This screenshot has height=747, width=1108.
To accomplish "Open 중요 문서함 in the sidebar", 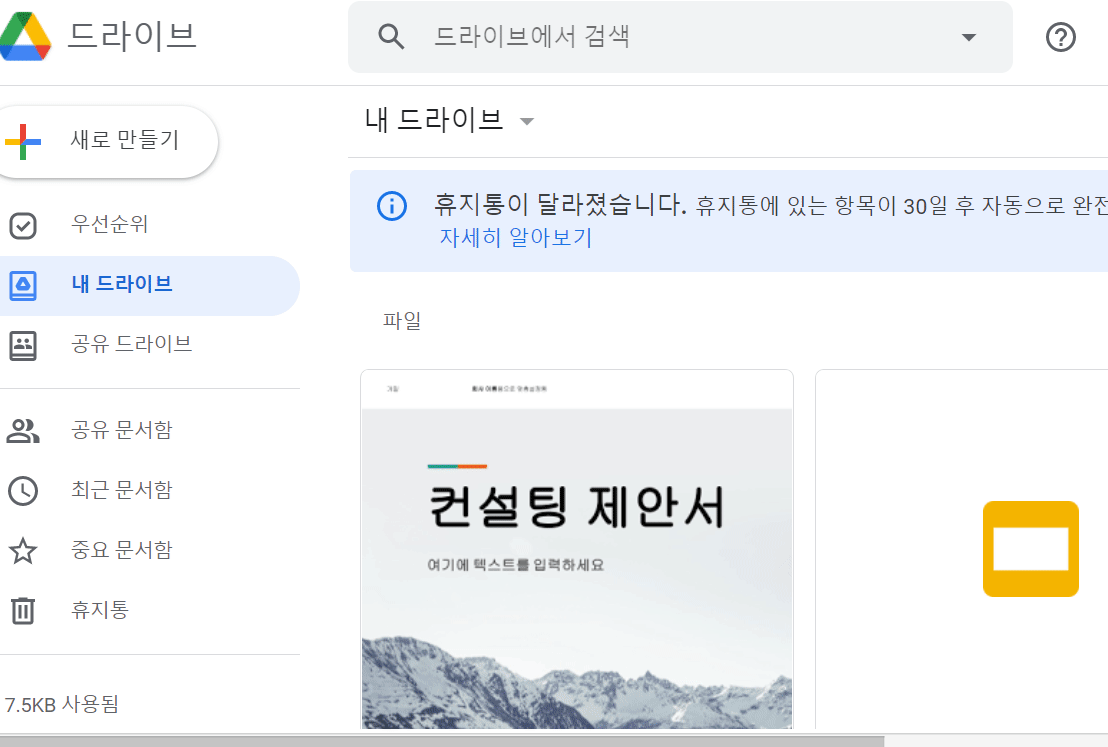I will pos(150,551).
